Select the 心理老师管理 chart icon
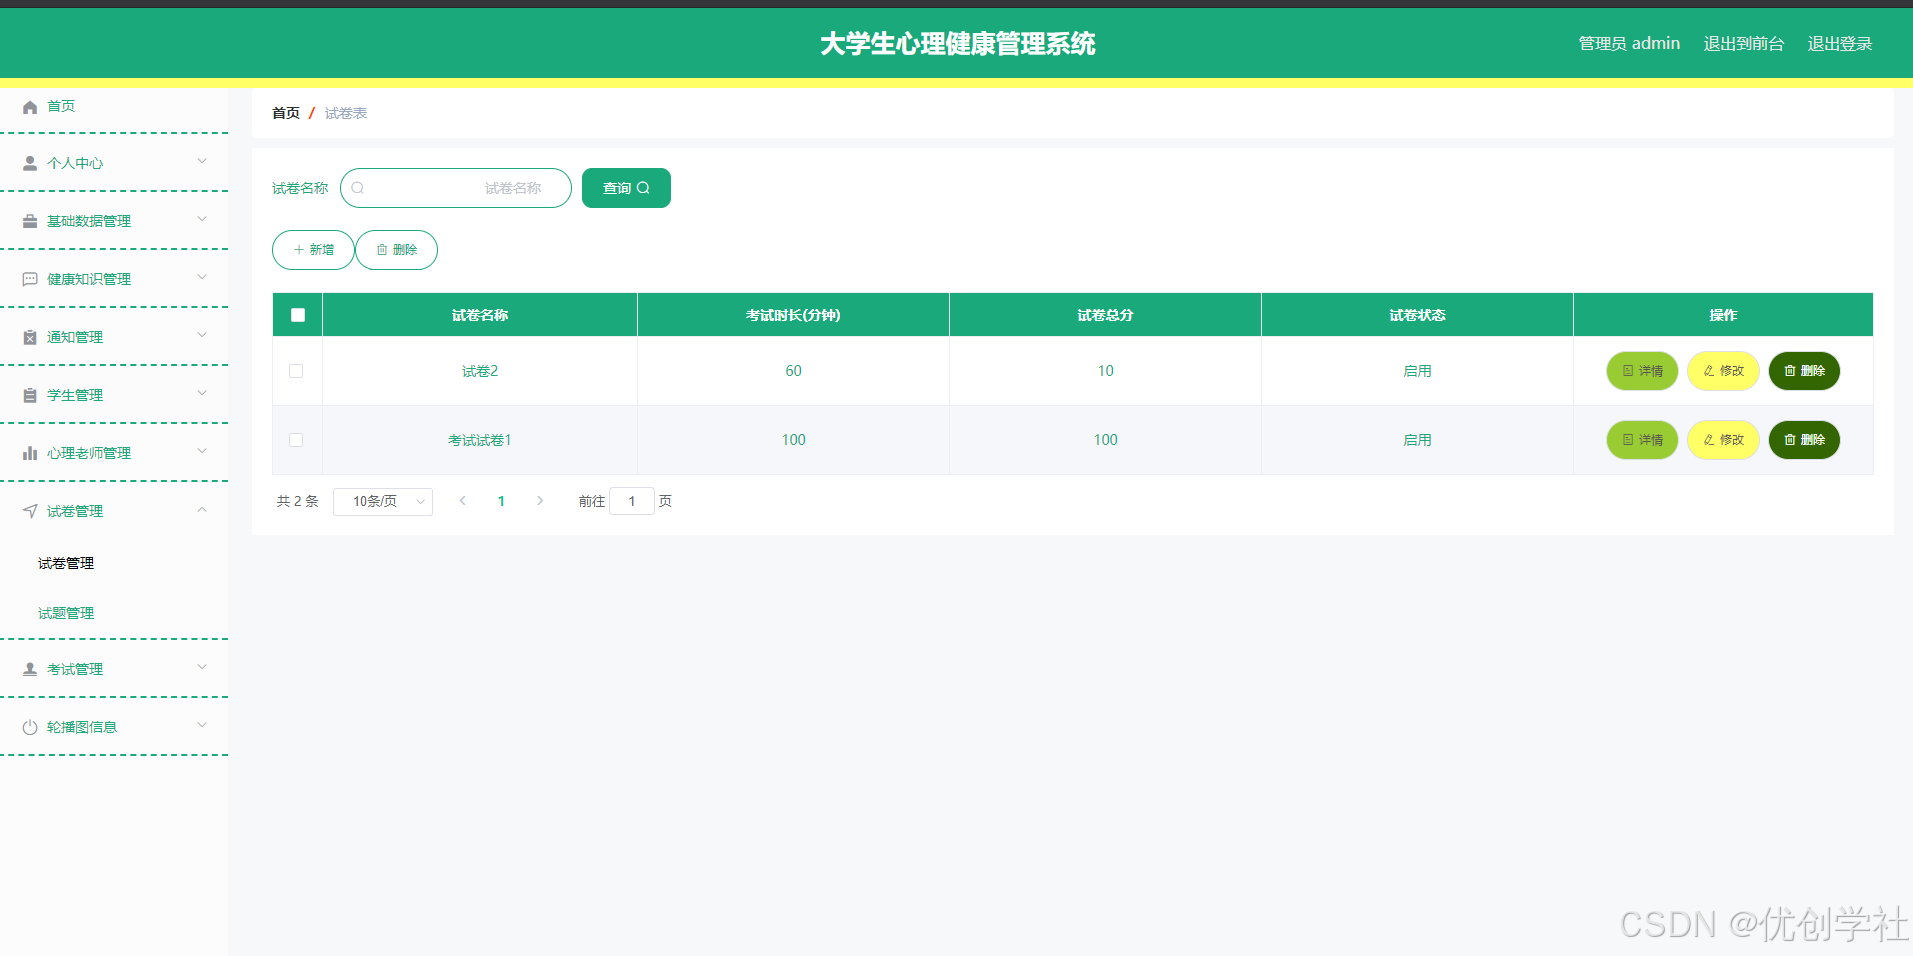The image size is (1913, 956). coord(29,452)
